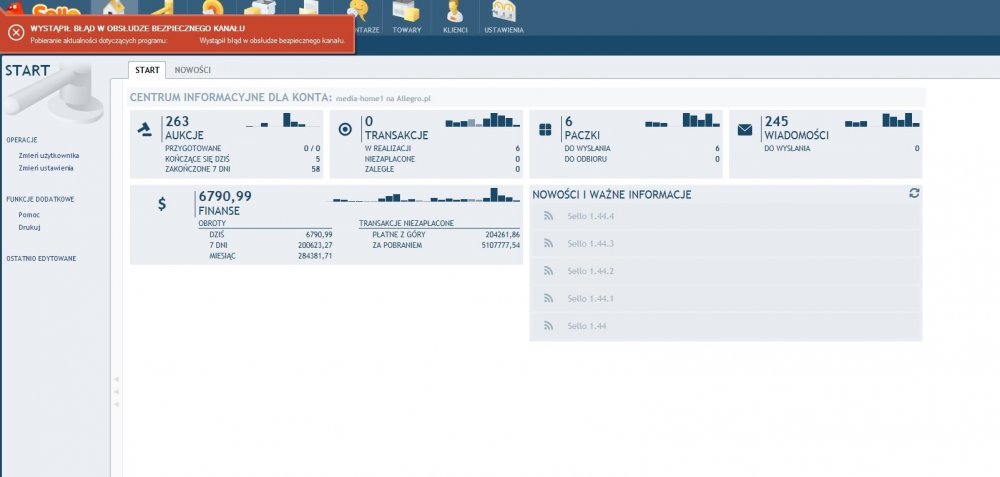Image resolution: width=1000 pixels, height=477 pixels.
Task: Dismiss the red error notification icon
Action: 16,32
